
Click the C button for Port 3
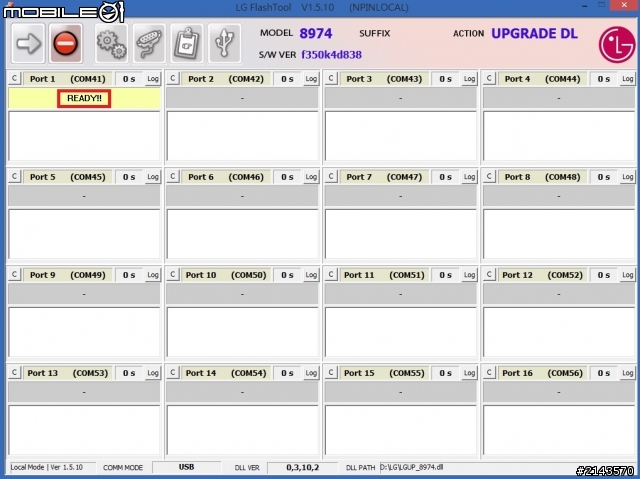[x=331, y=78]
